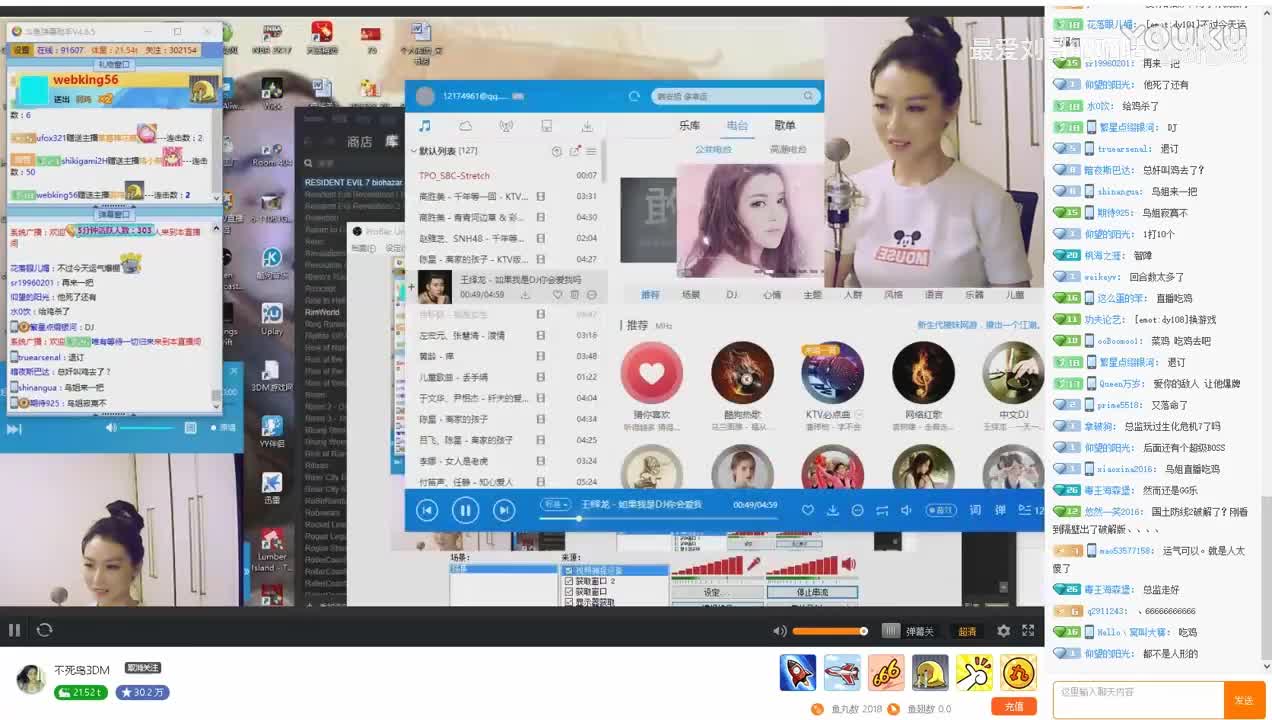Open the downloads tab icon in music player

[x=587, y=126]
